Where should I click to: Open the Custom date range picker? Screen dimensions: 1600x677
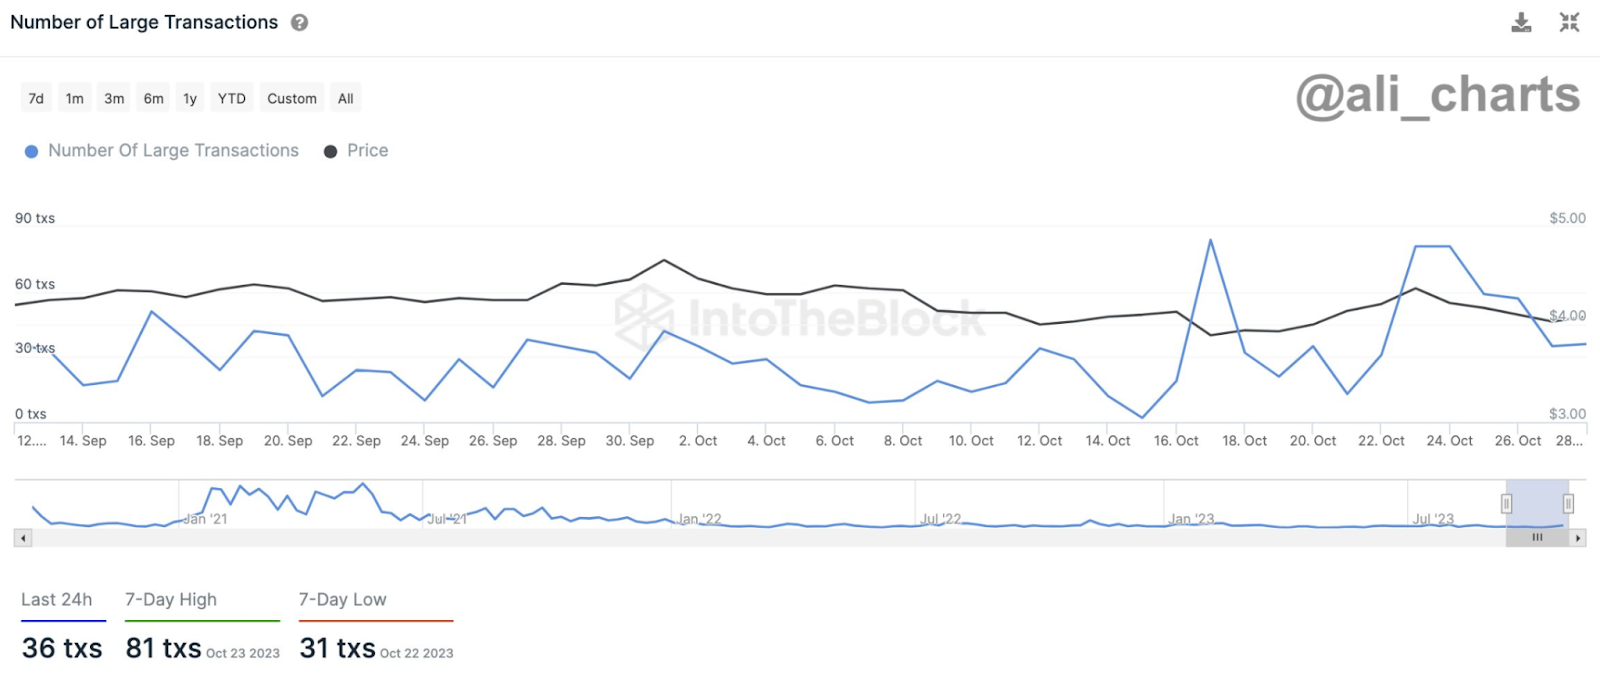pyautogui.click(x=292, y=98)
